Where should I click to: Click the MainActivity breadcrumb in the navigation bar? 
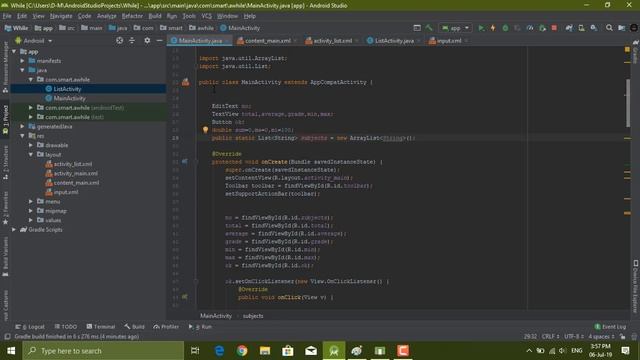240,28
